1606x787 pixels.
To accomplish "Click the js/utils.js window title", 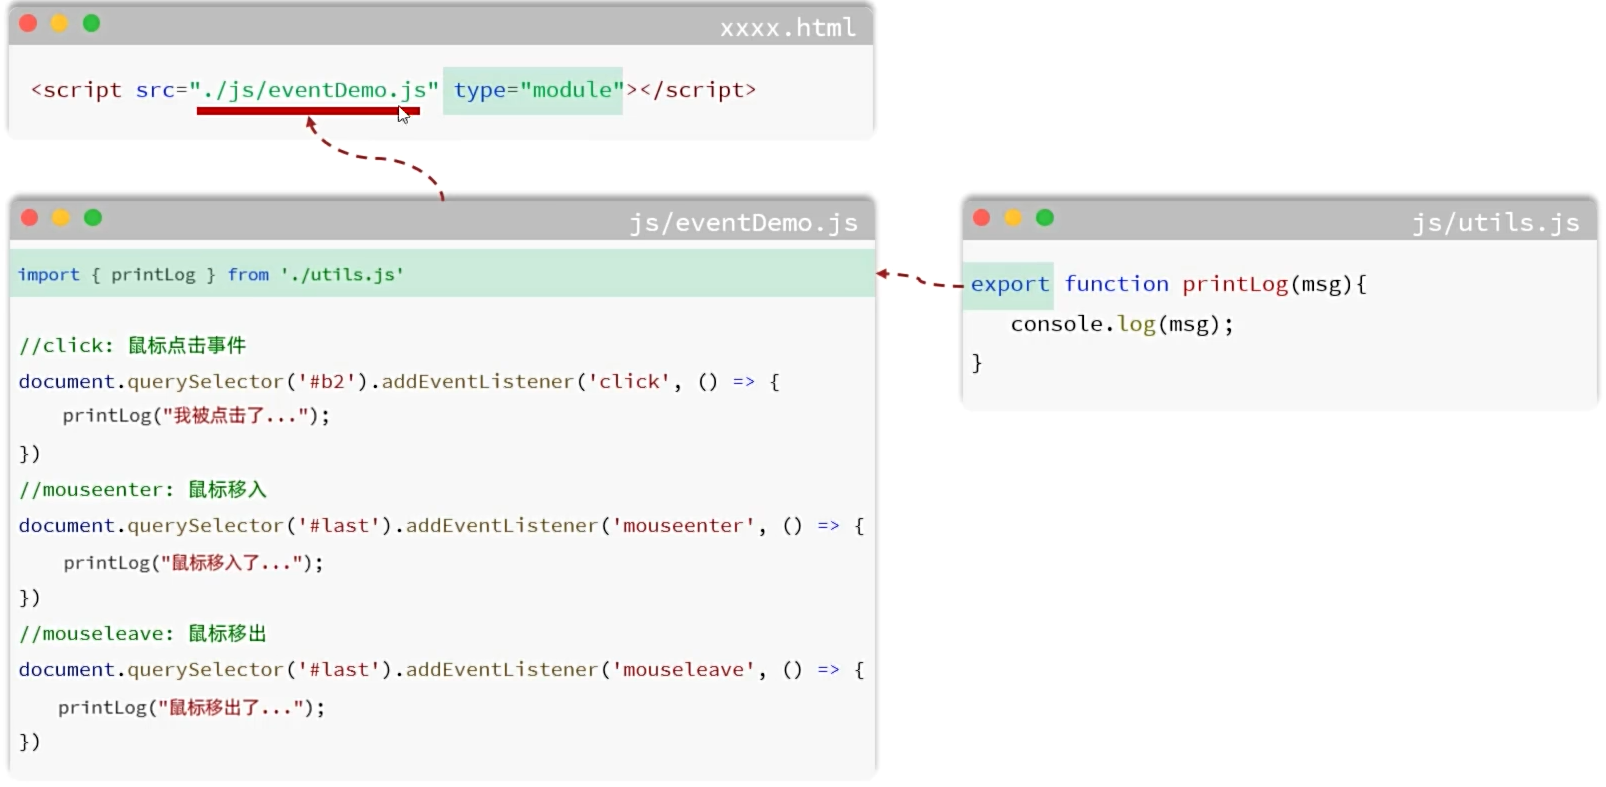I will (x=1496, y=222).
